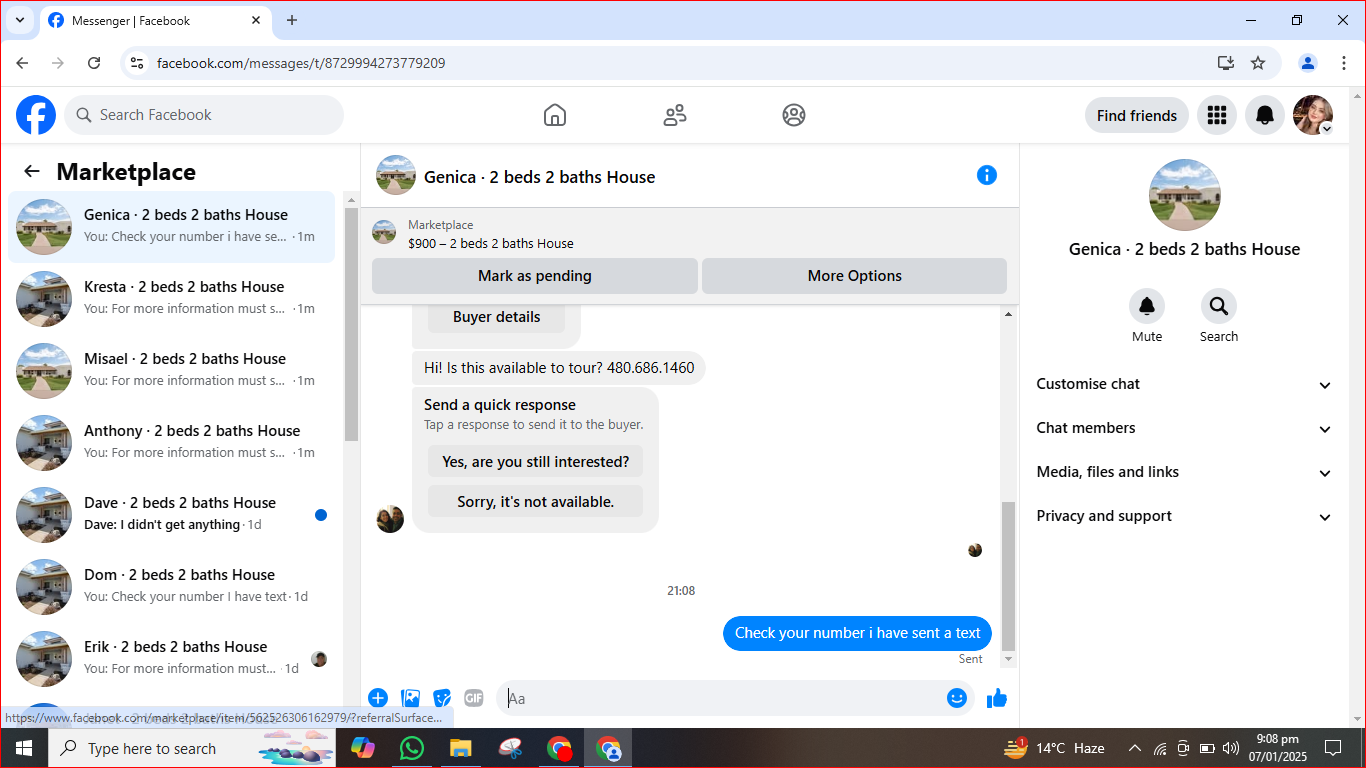Open the Anthony conversation

tap(171, 443)
